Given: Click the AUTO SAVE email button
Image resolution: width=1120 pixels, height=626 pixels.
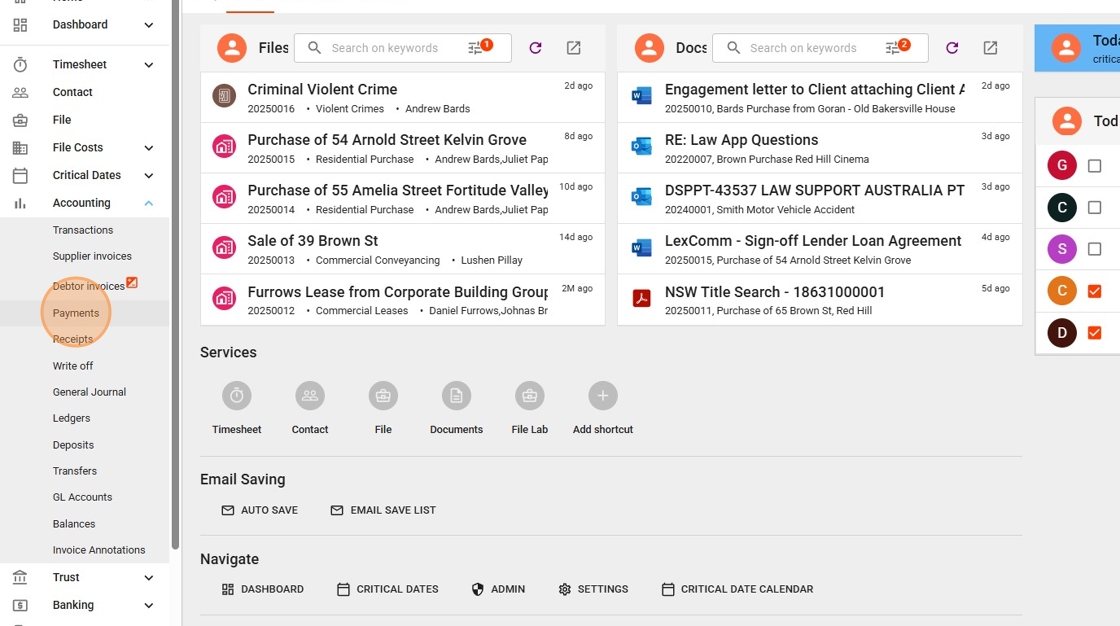Looking at the screenshot, I should click(259, 510).
